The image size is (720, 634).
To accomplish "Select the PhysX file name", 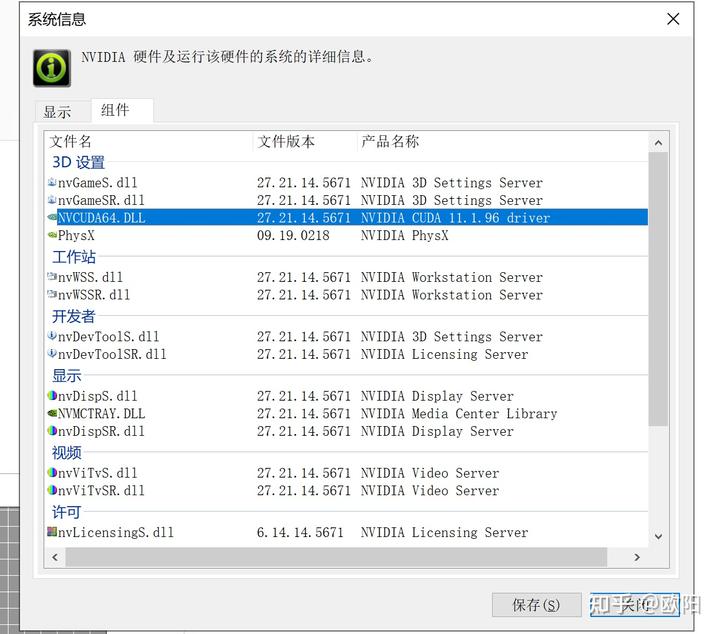I will [x=76, y=236].
